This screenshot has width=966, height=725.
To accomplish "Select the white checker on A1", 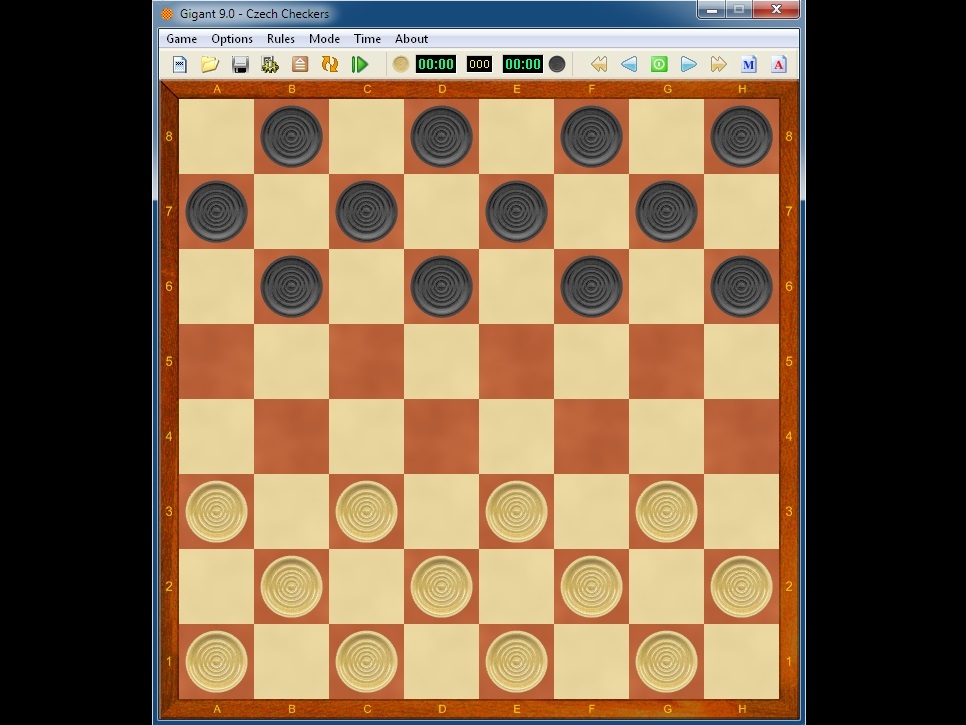I will click(x=216, y=662).
